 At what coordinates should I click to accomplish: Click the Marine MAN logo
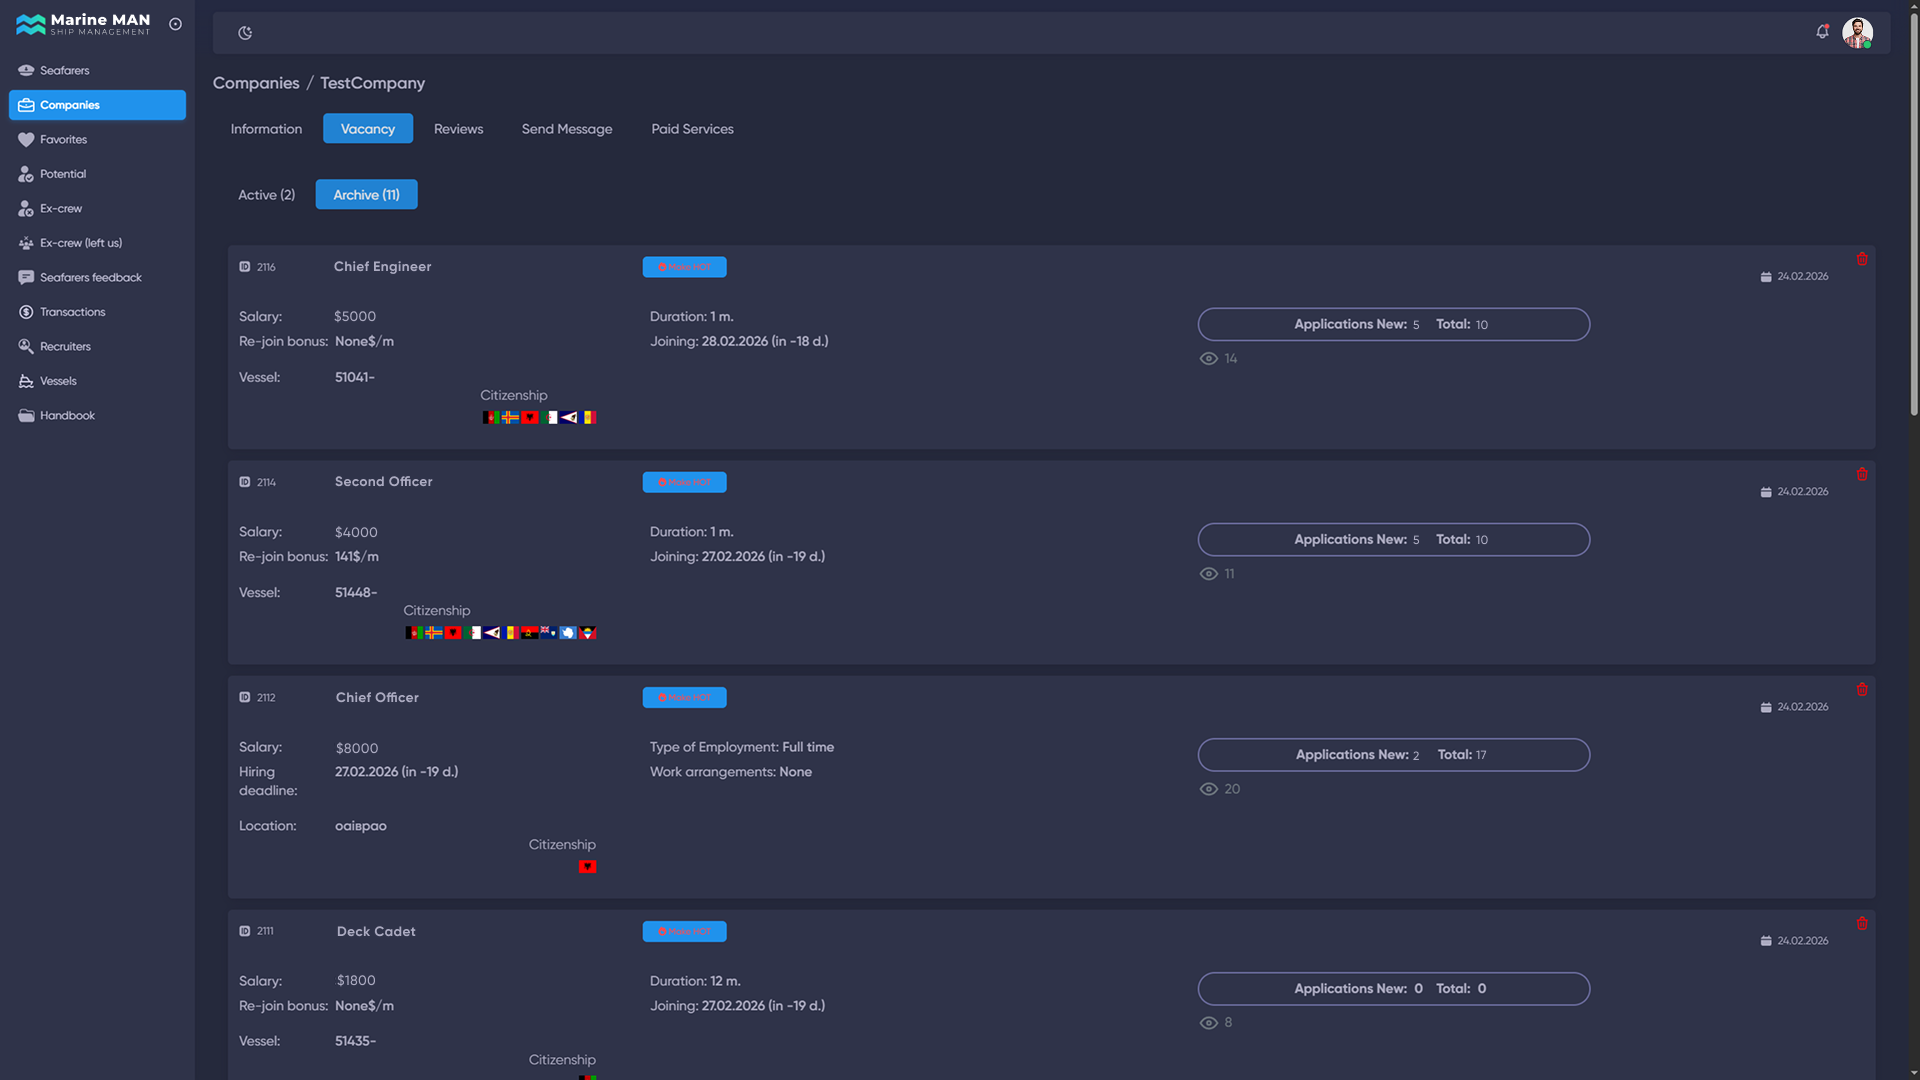(x=83, y=24)
